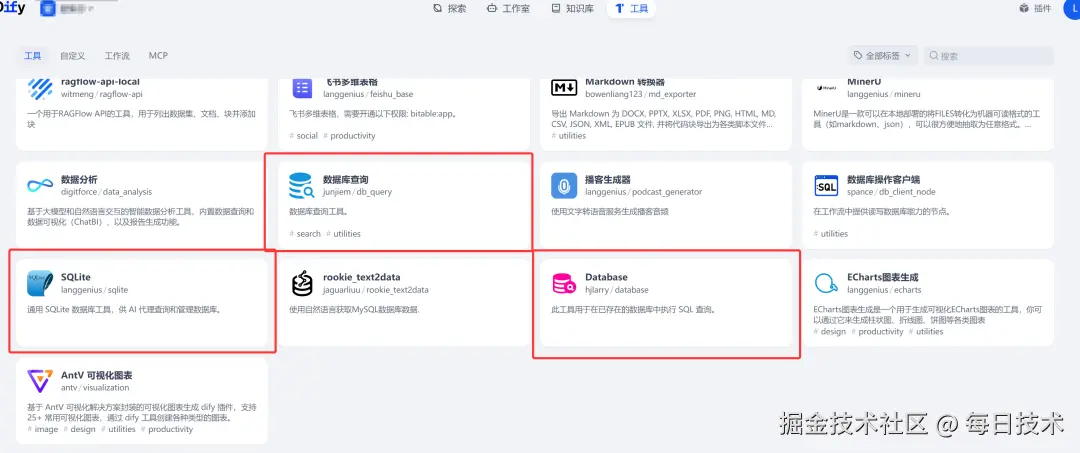Viewport: 1080px width, 453px height.
Task: Click the antv / visualization text
Action: pyautogui.click(x=95, y=388)
